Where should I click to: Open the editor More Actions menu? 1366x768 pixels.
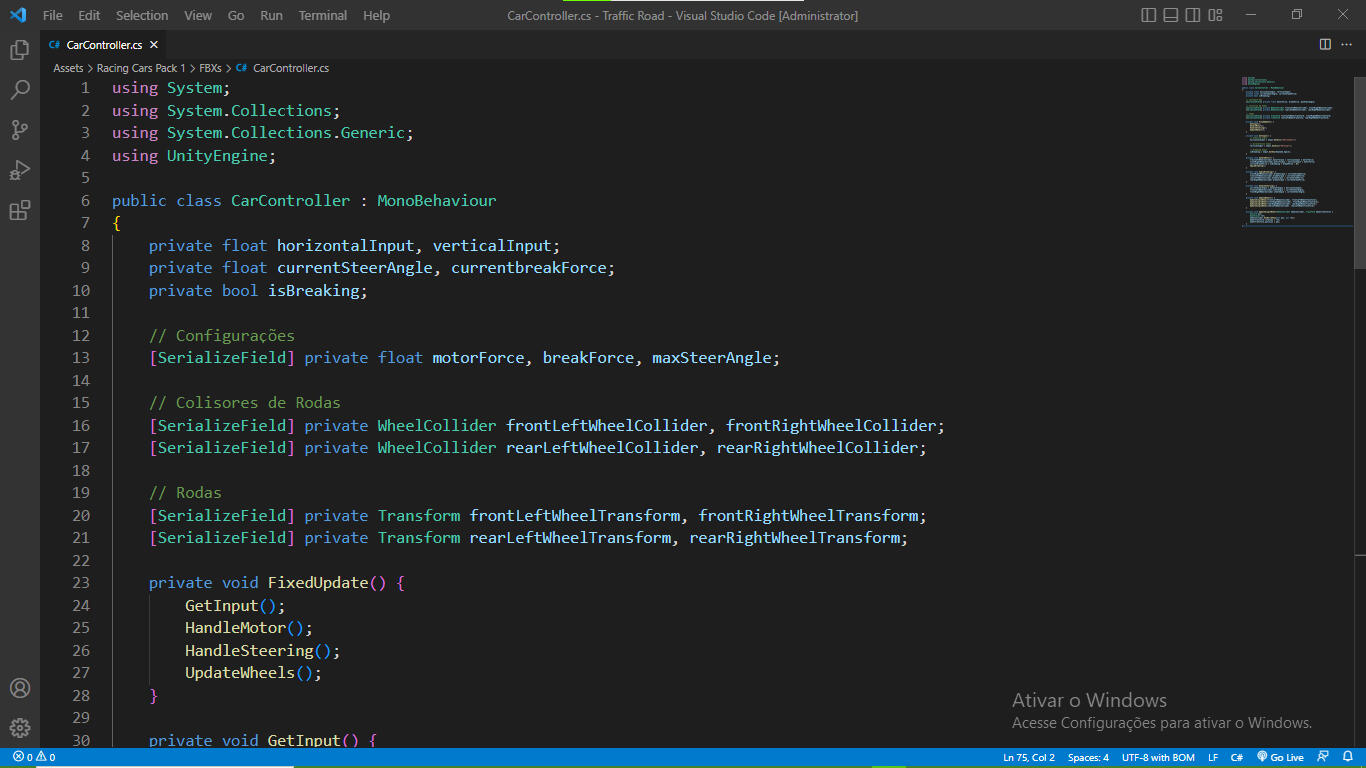1345,44
